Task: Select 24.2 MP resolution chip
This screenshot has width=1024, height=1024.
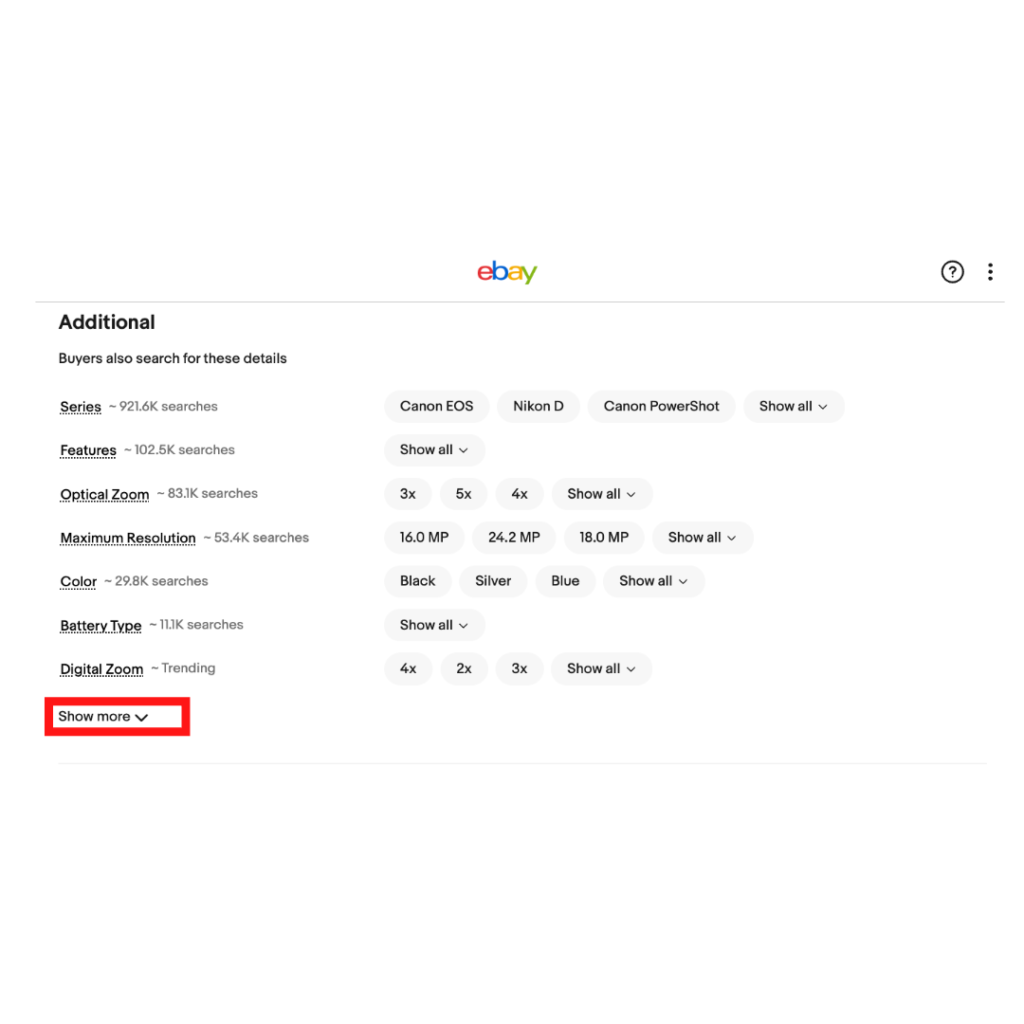Action: pos(514,537)
